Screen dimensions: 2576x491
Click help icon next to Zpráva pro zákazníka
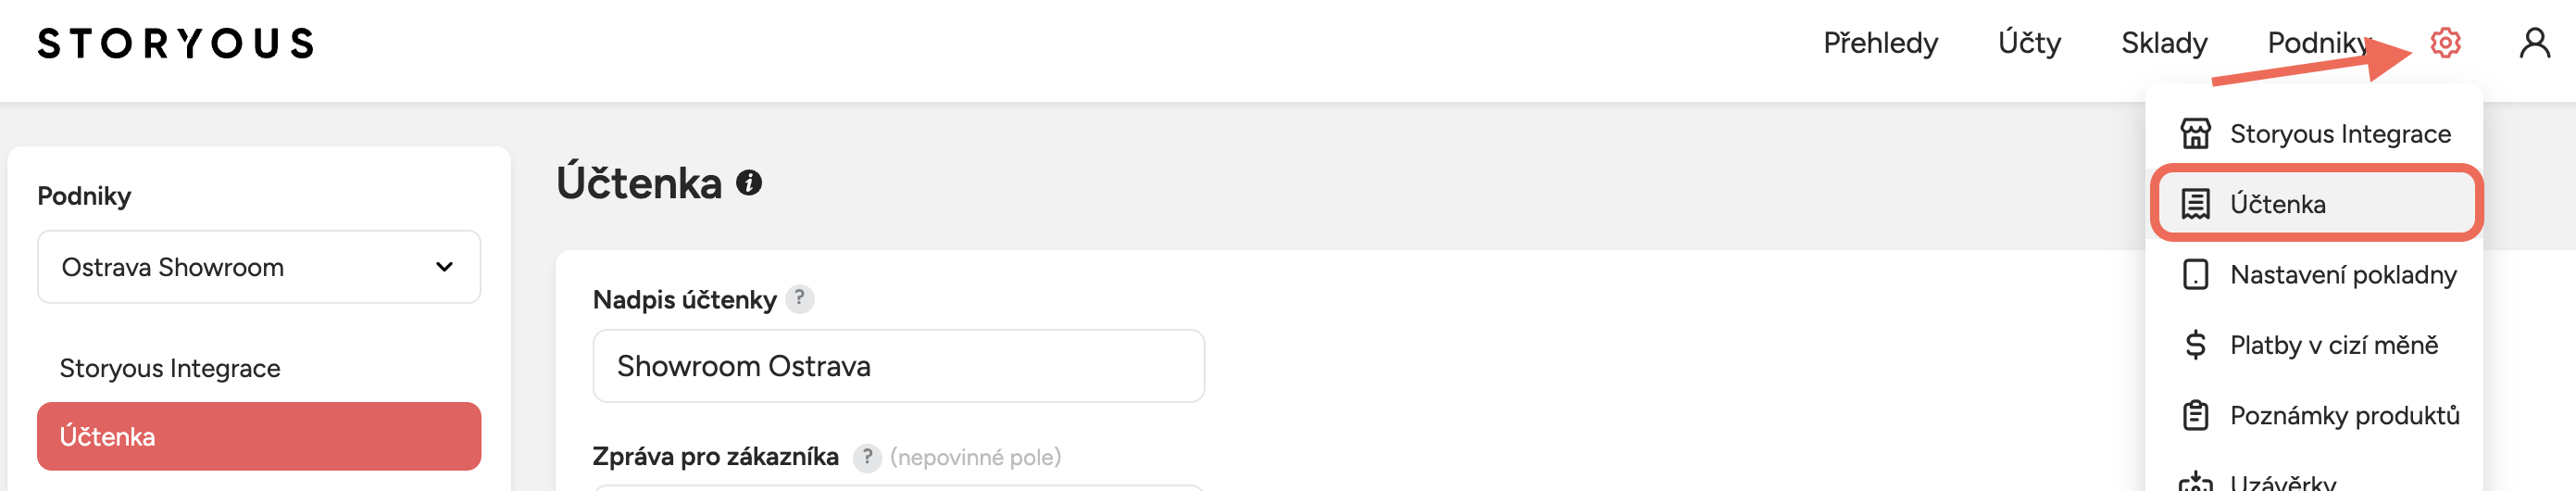point(866,457)
